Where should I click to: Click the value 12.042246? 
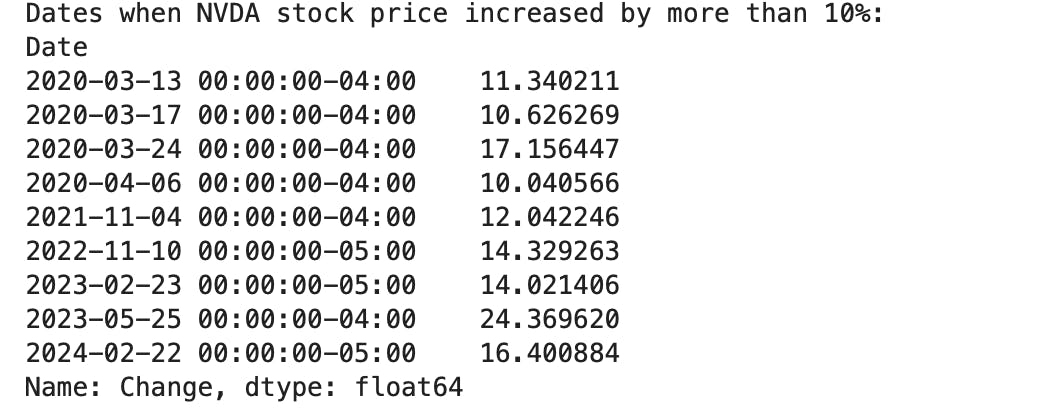click(x=549, y=217)
